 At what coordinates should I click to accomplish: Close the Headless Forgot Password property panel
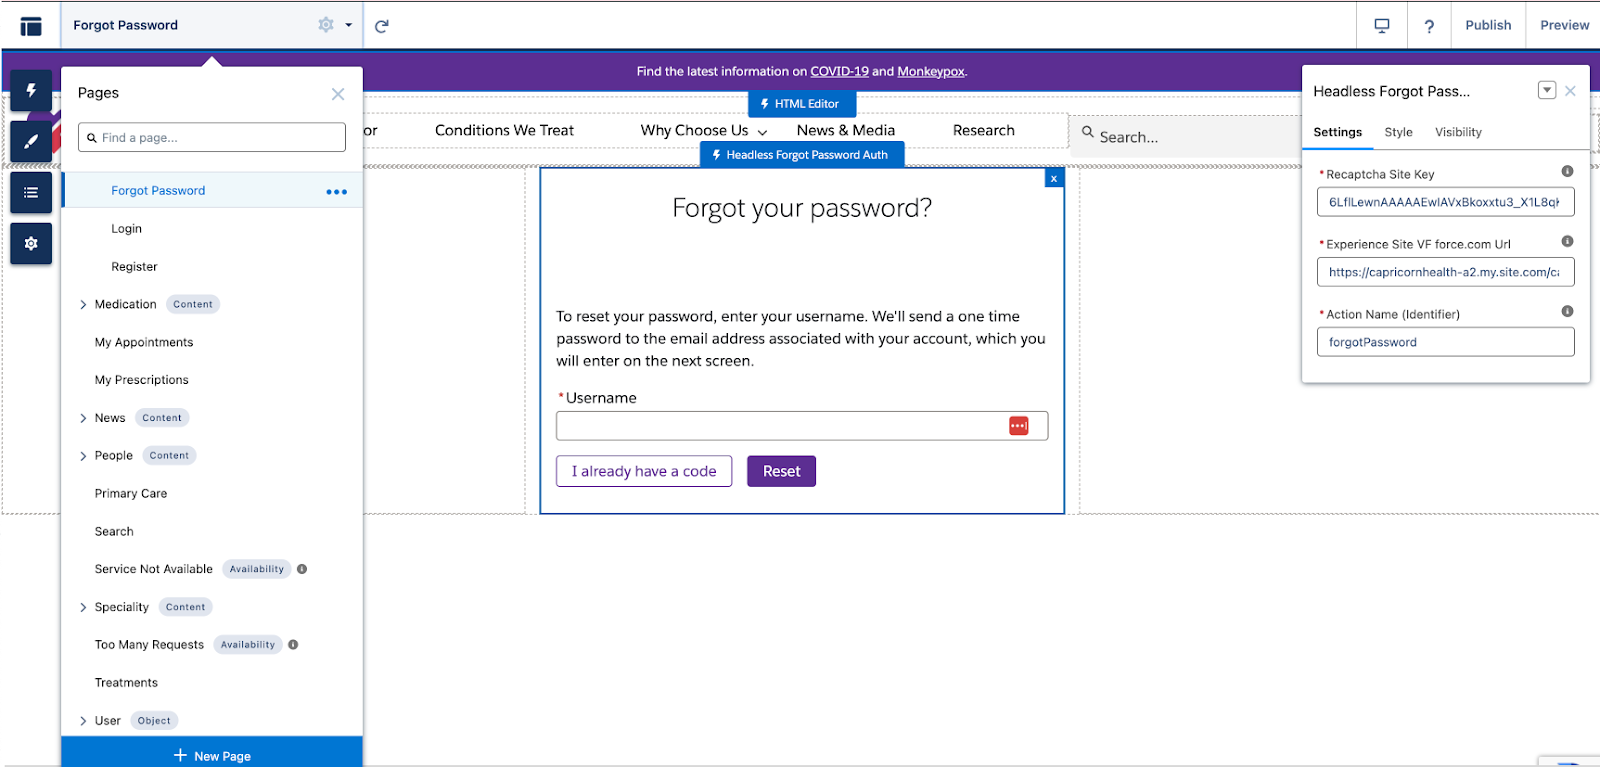coord(1571,91)
